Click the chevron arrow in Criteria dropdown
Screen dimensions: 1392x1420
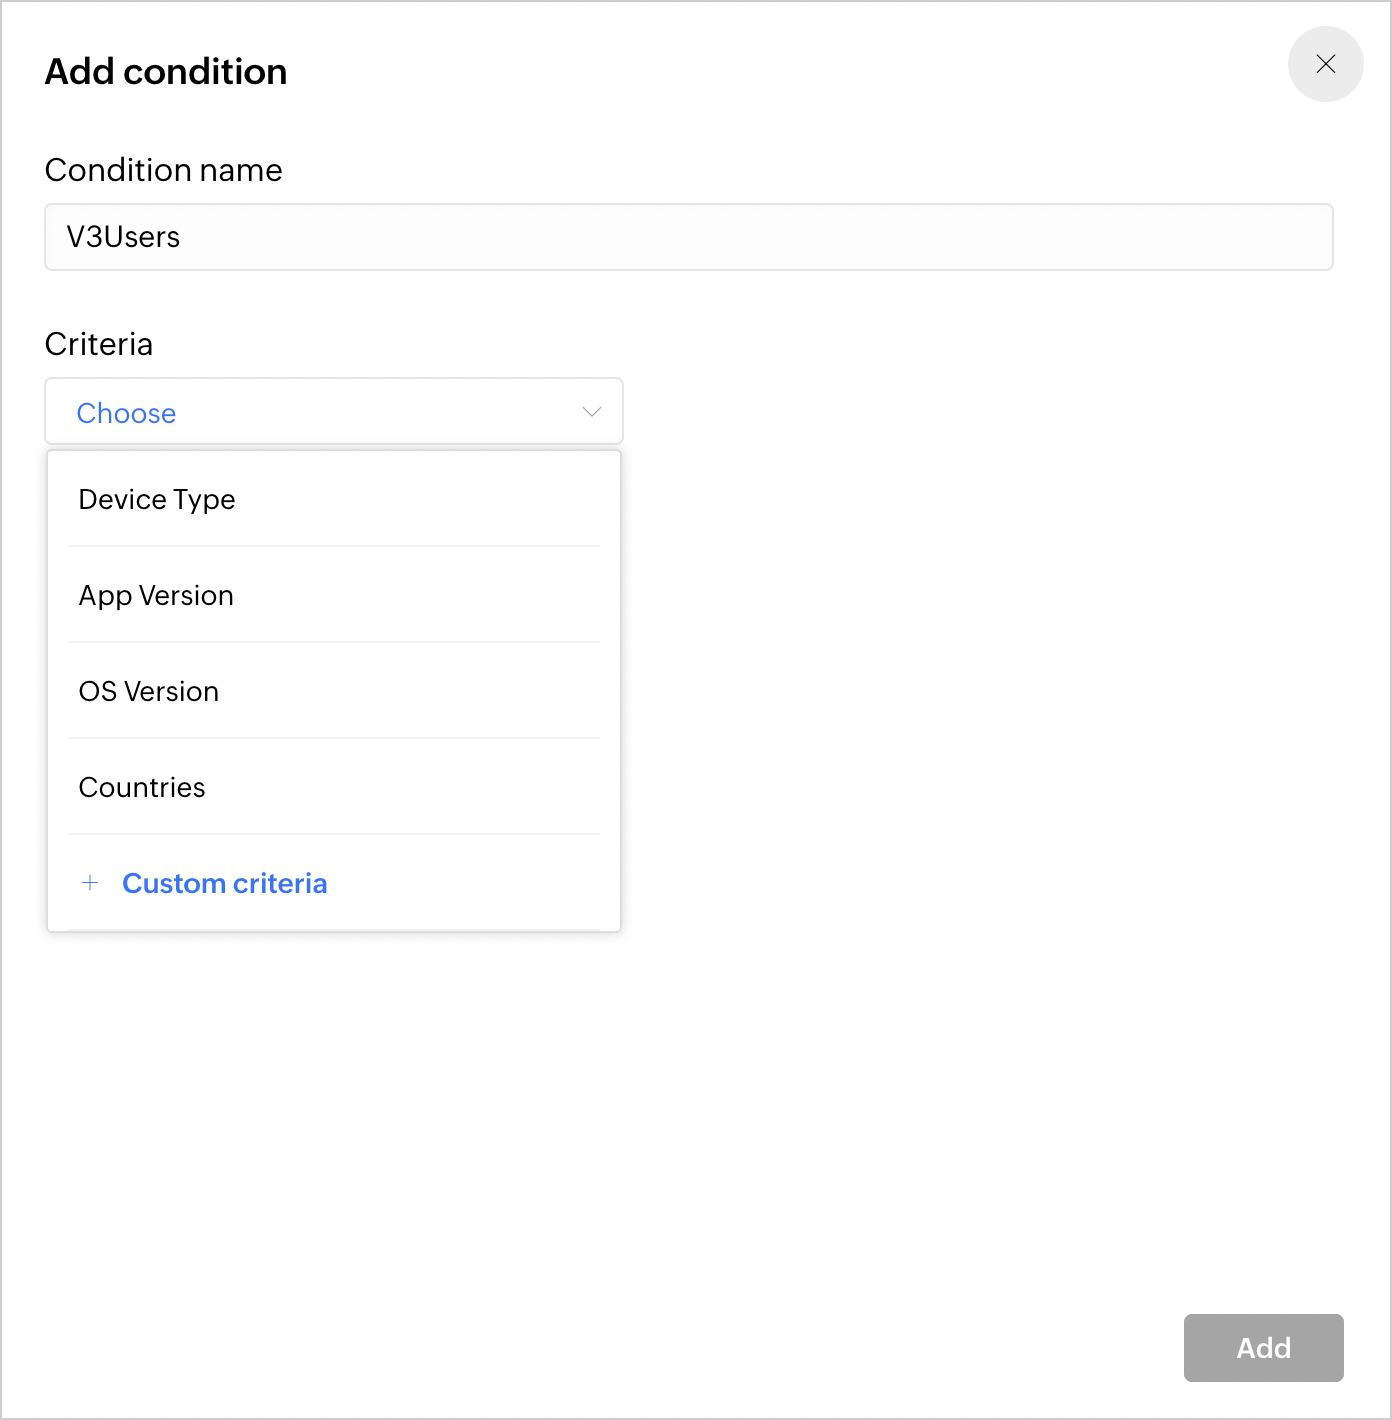pyautogui.click(x=592, y=412)
